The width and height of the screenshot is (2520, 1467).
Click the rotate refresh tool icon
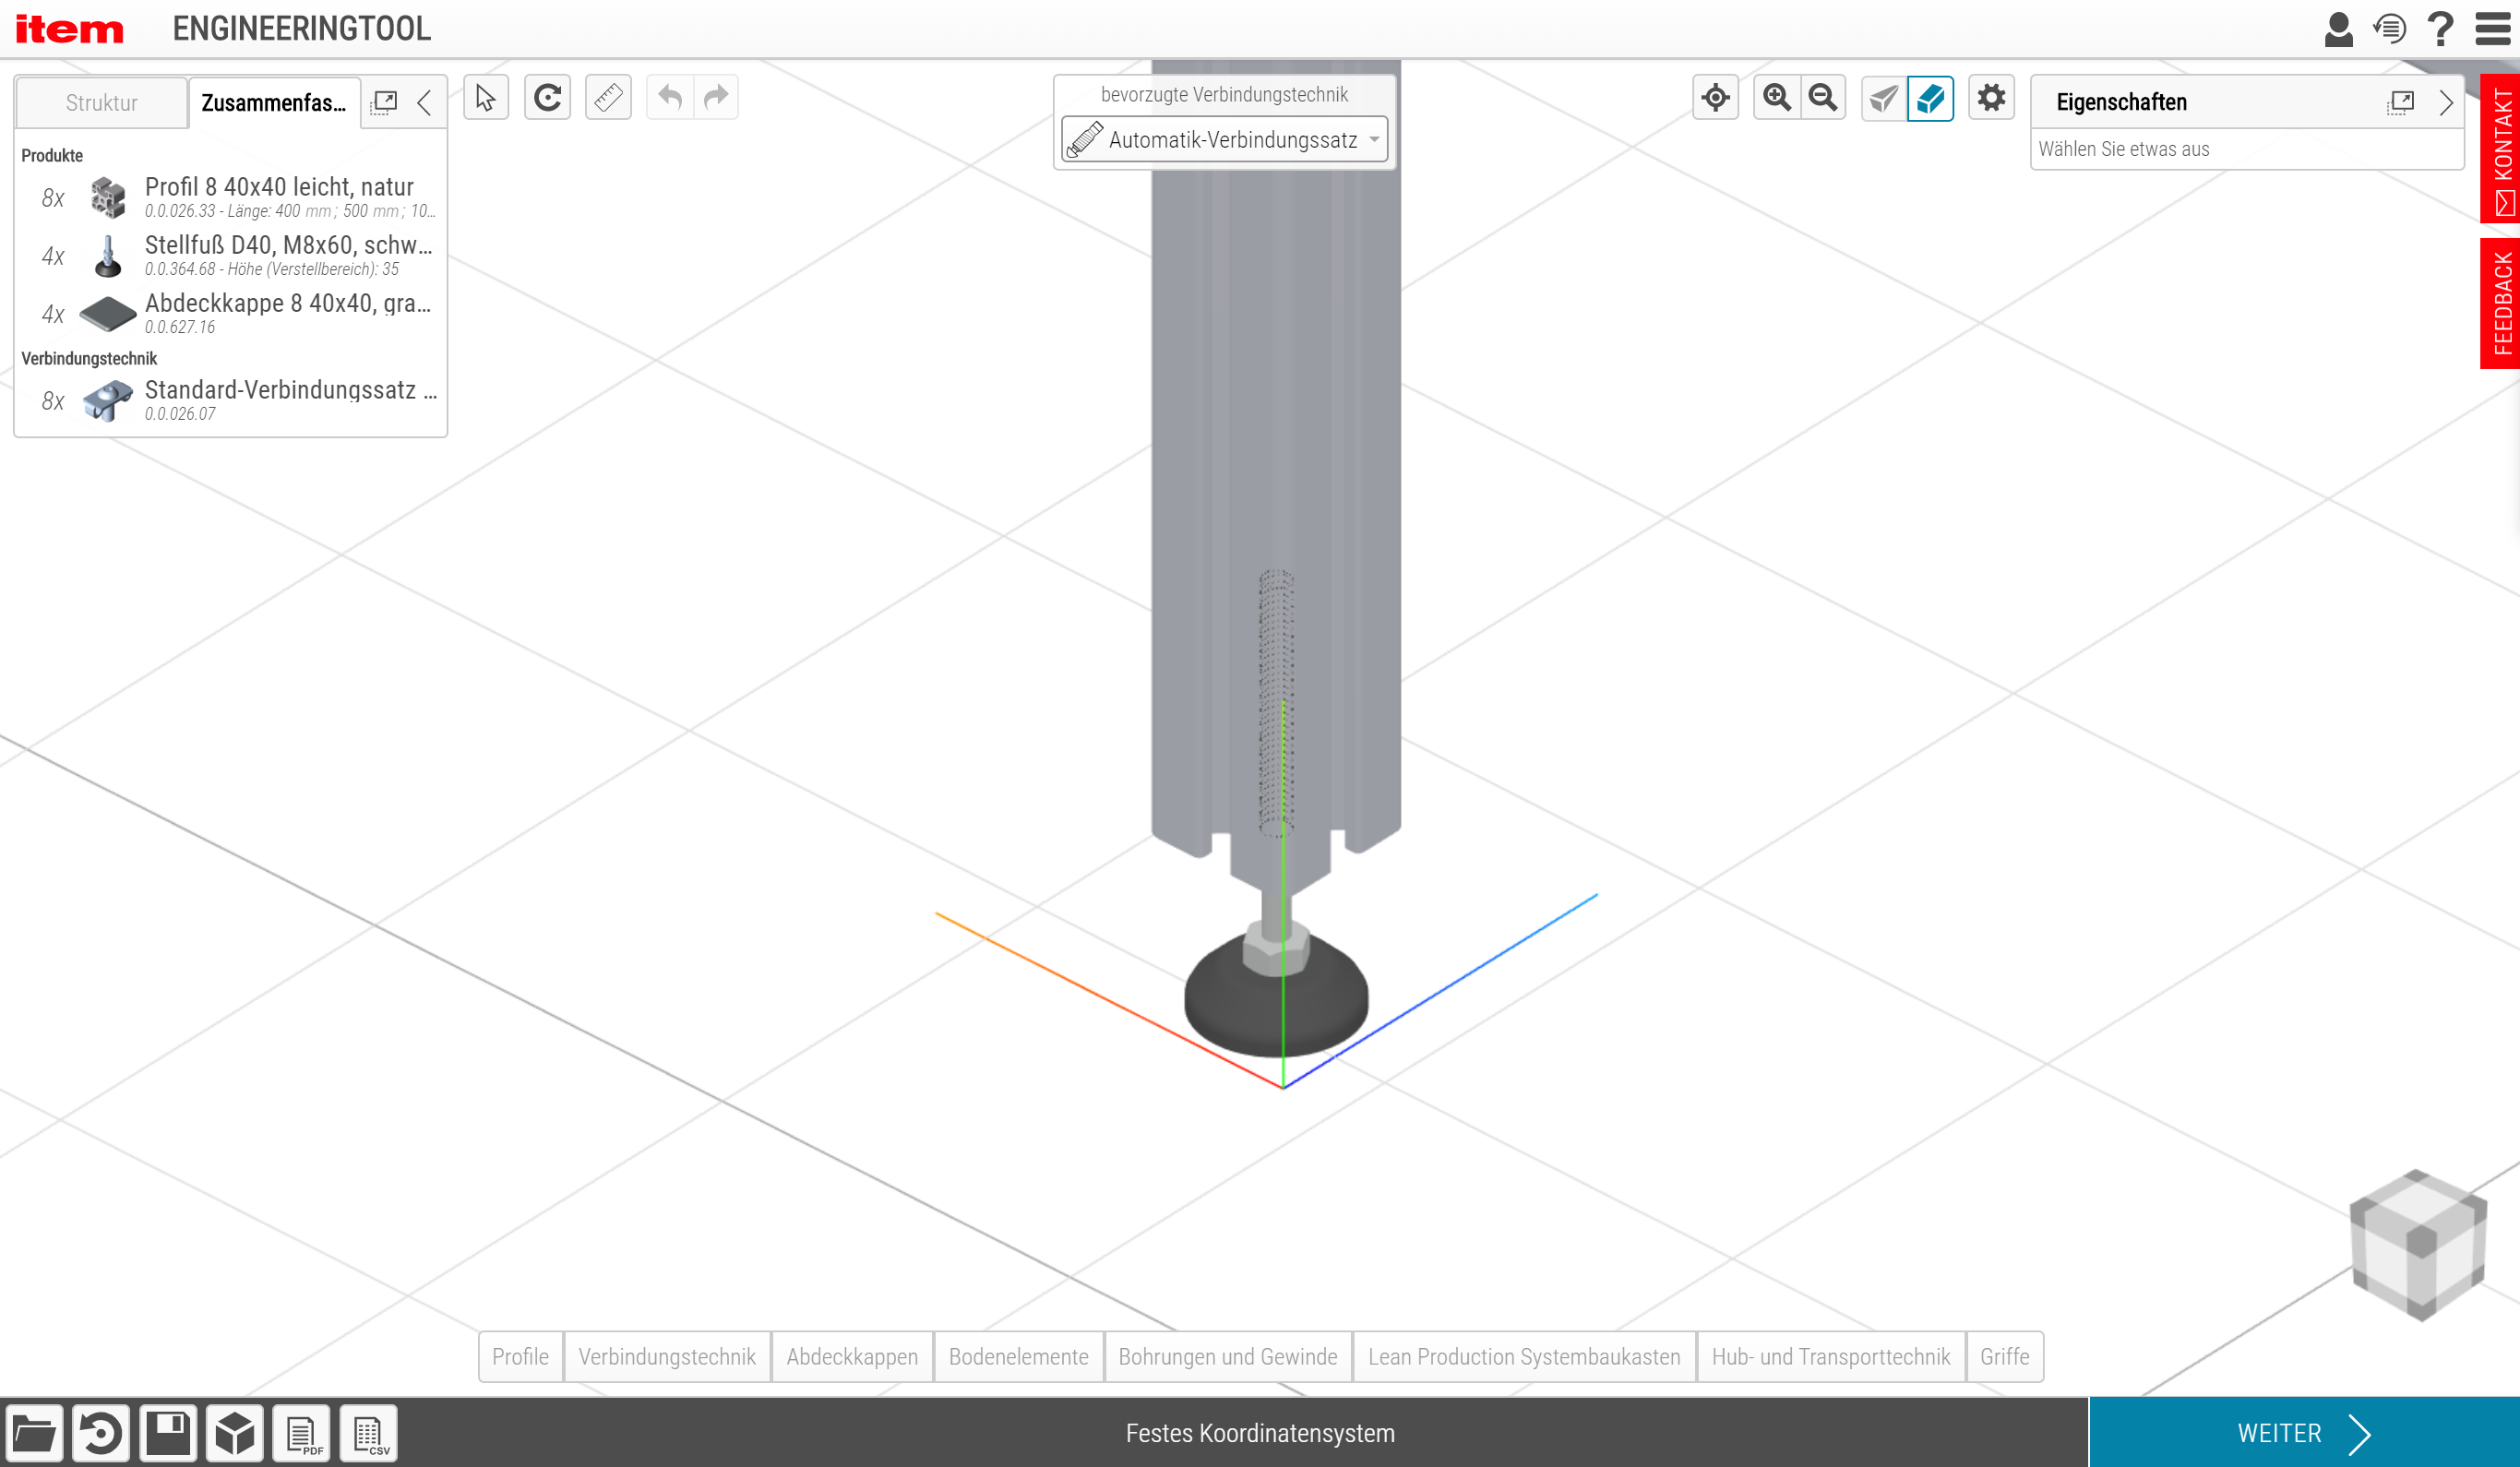pos(547,98)
